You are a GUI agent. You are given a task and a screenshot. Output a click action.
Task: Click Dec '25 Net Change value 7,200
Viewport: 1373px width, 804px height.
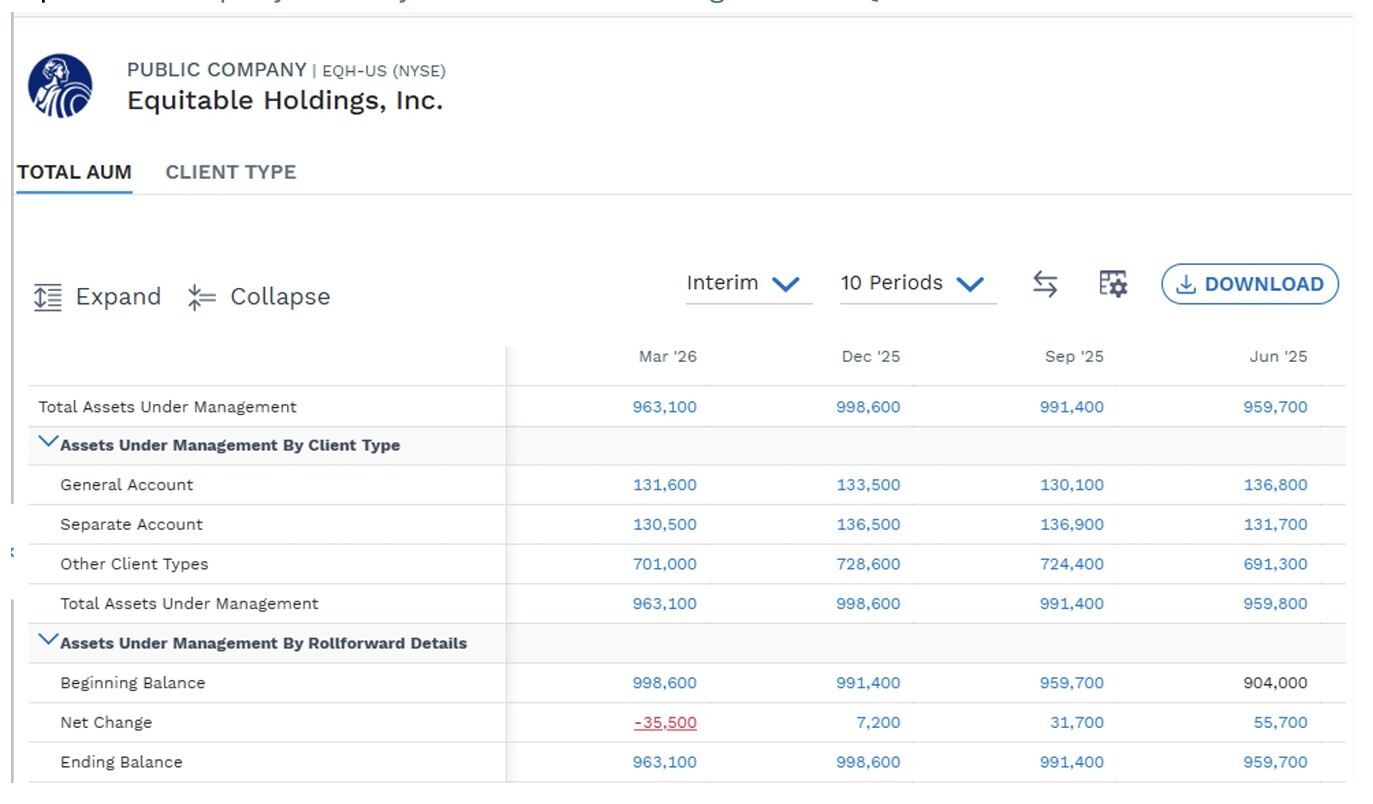[878, 723]
